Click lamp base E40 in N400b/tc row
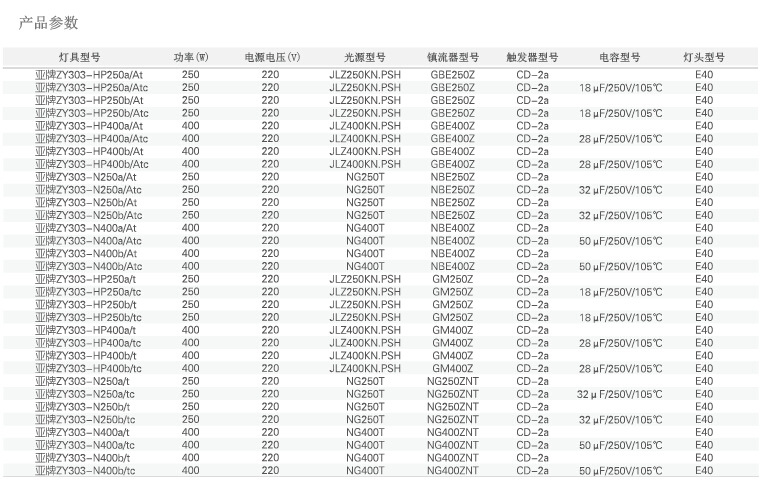 pos(704,471)
